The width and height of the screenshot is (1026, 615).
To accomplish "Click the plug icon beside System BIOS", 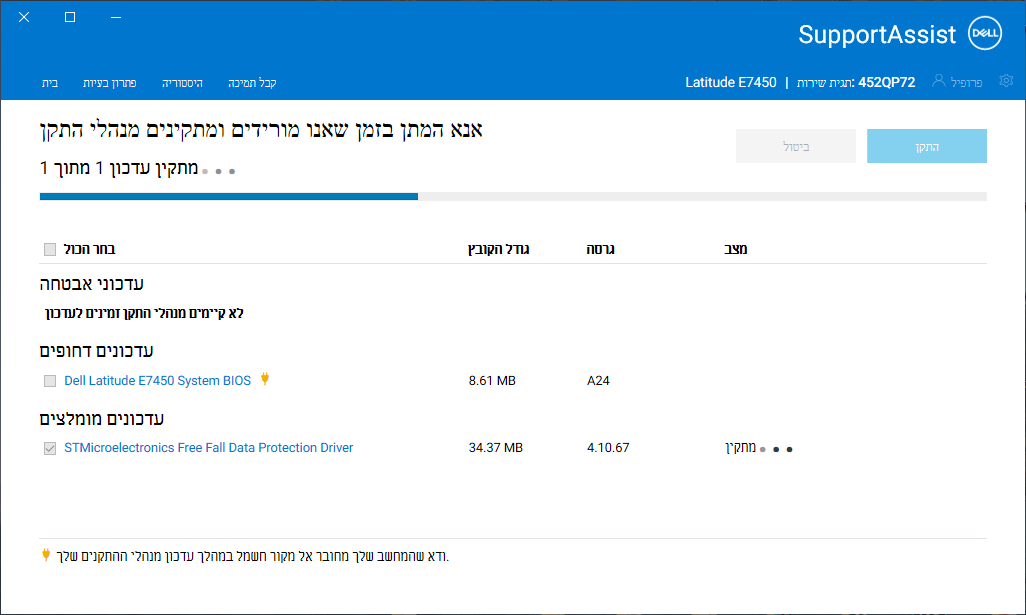I will 265,379.
